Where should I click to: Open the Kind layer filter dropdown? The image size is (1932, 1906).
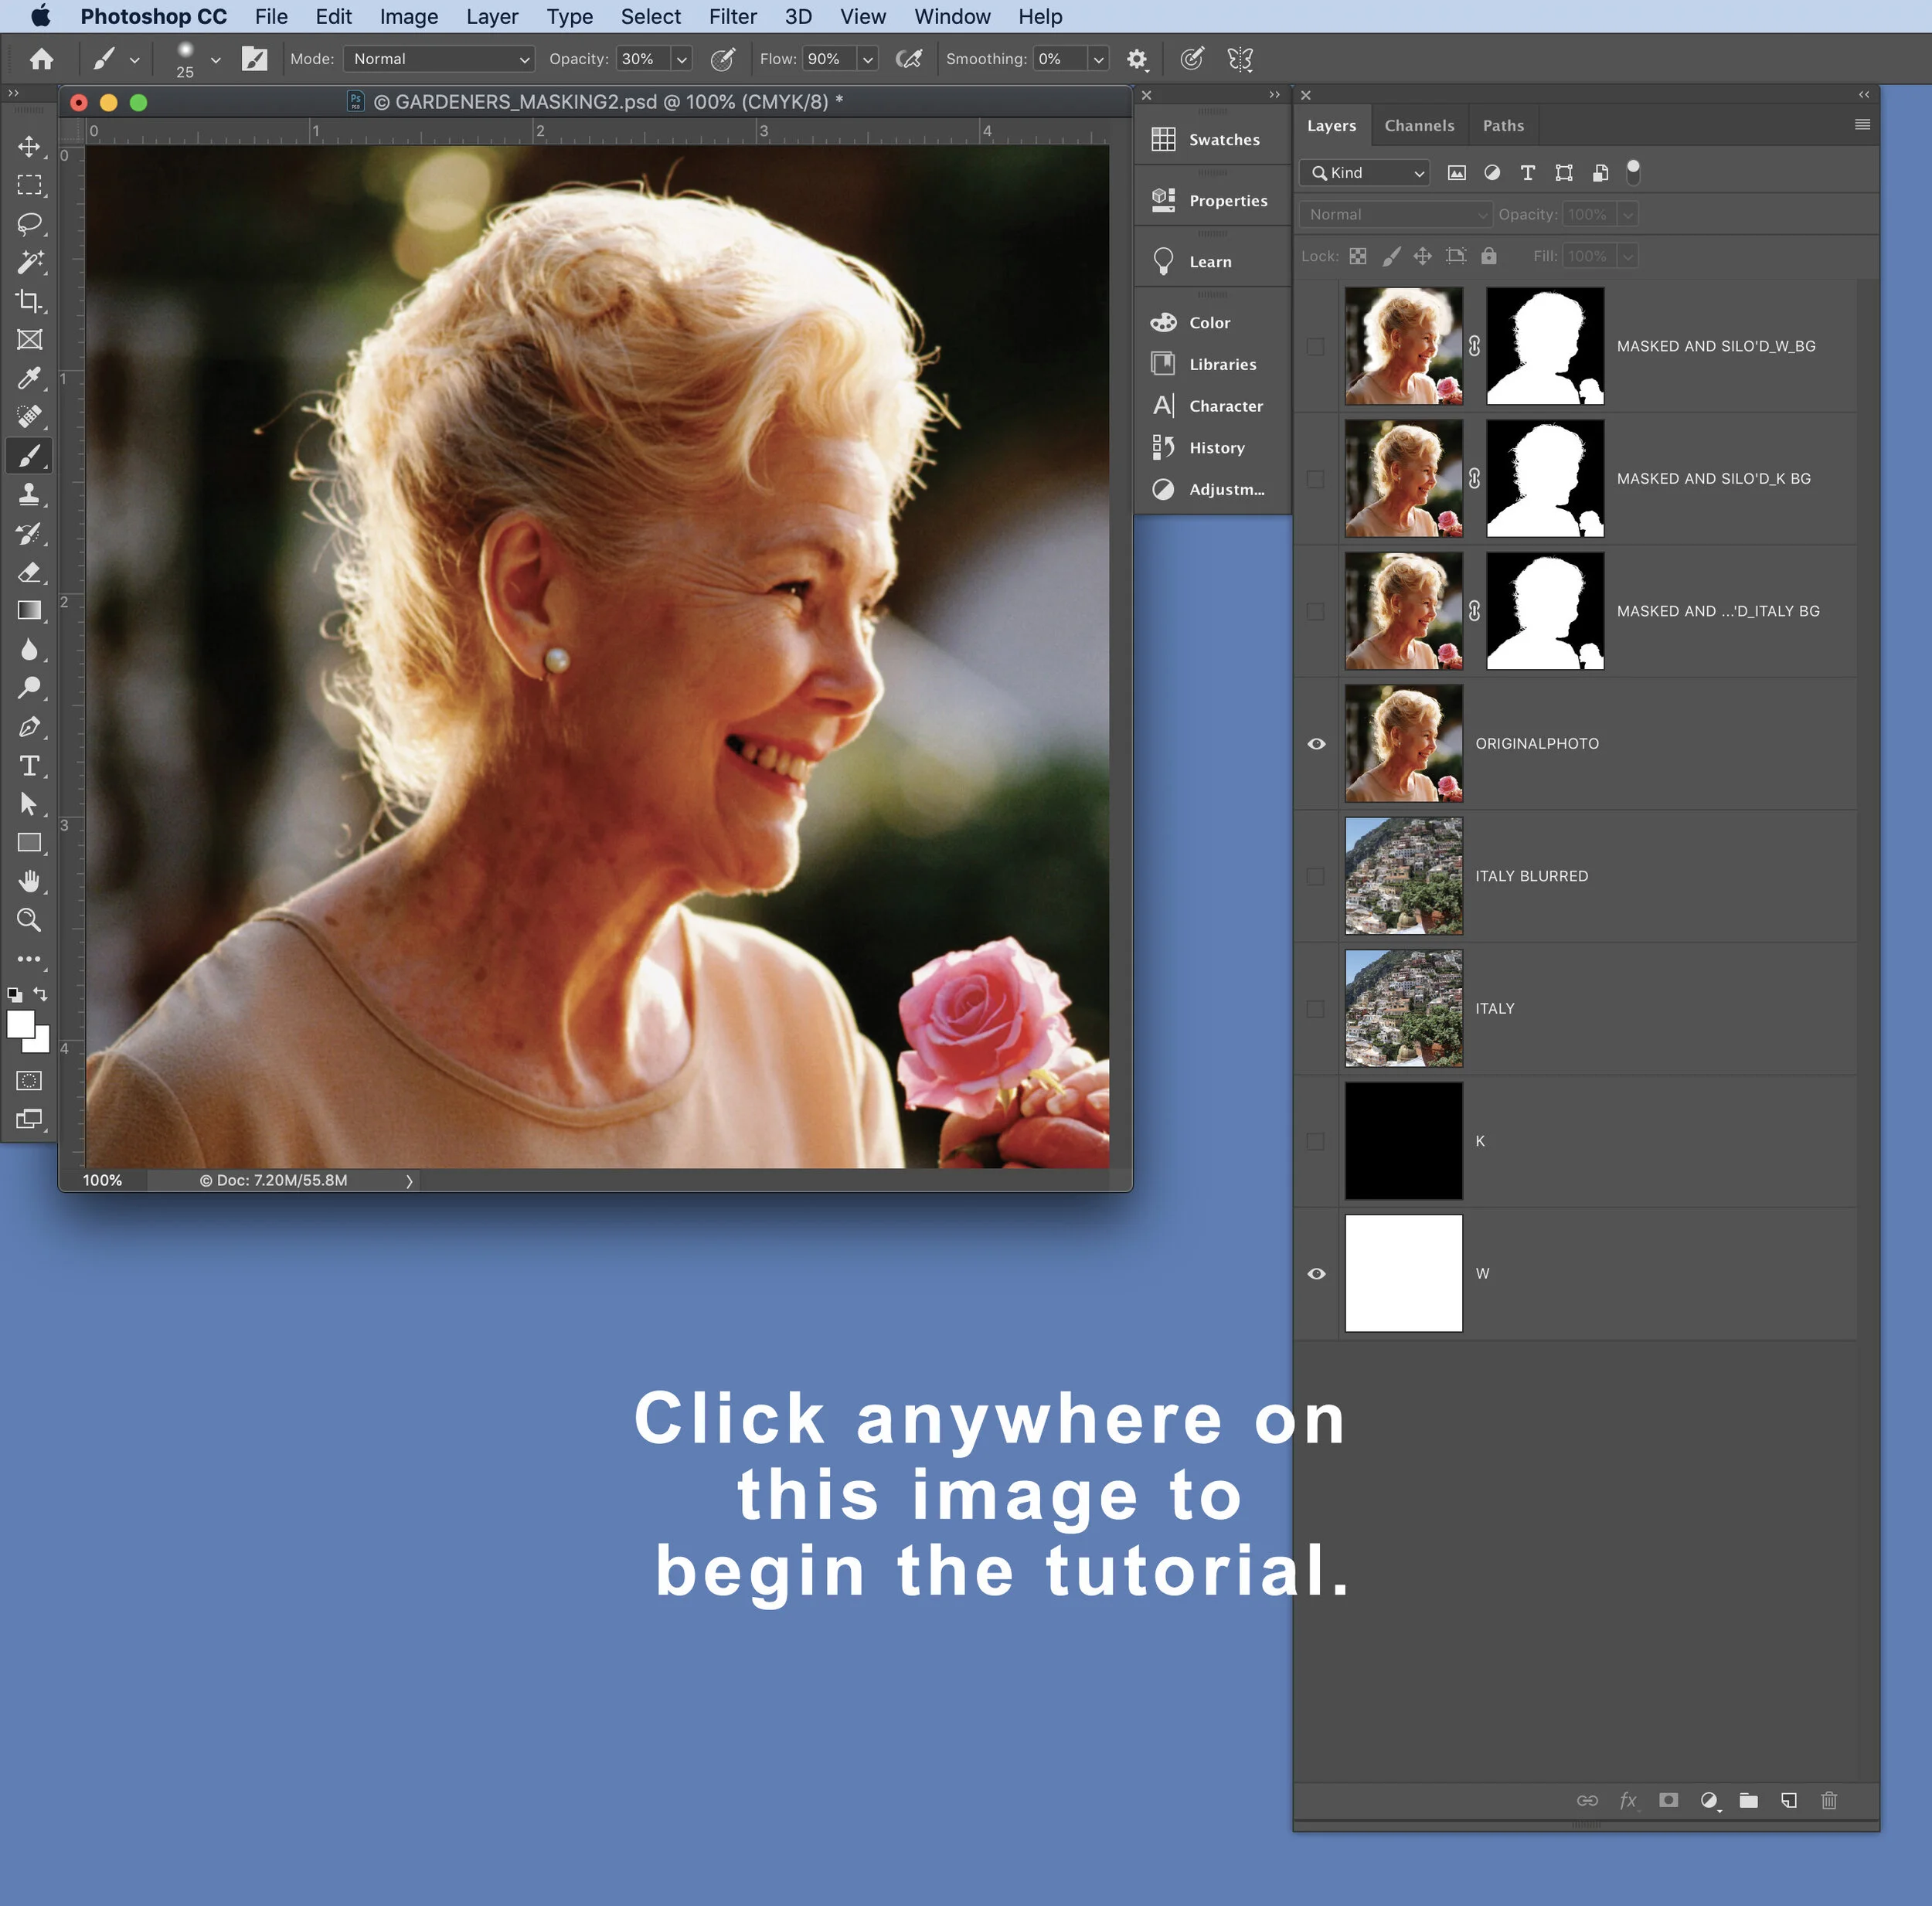(1366, 173)
